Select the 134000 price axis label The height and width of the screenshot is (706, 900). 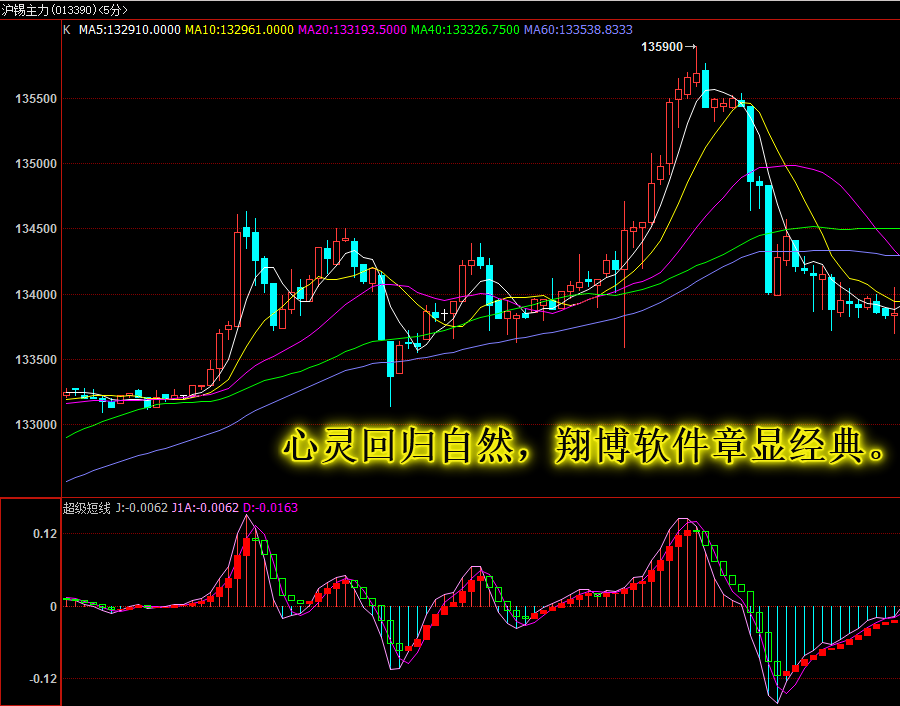[36, 295]
